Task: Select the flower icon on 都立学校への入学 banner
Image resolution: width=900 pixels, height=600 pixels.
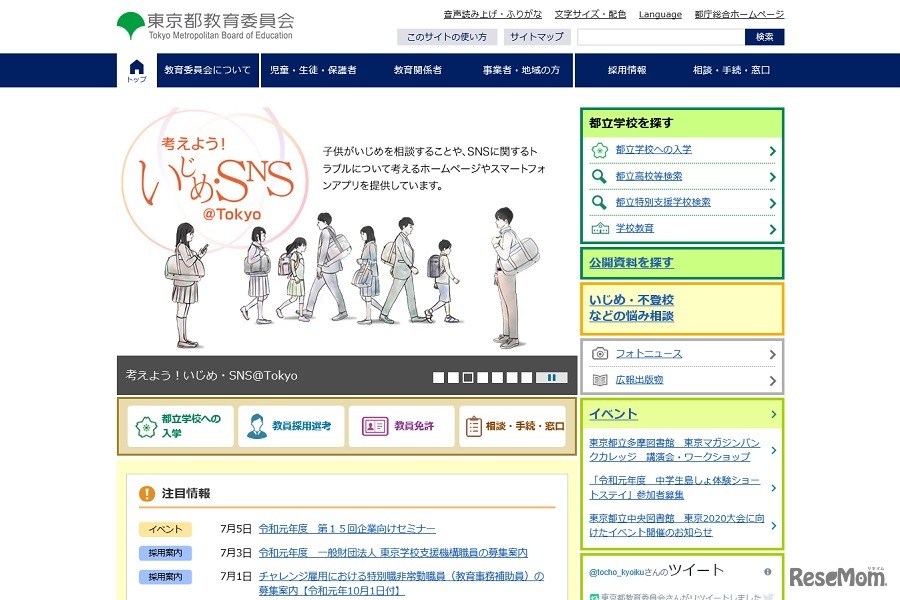Action: point(143,425)
